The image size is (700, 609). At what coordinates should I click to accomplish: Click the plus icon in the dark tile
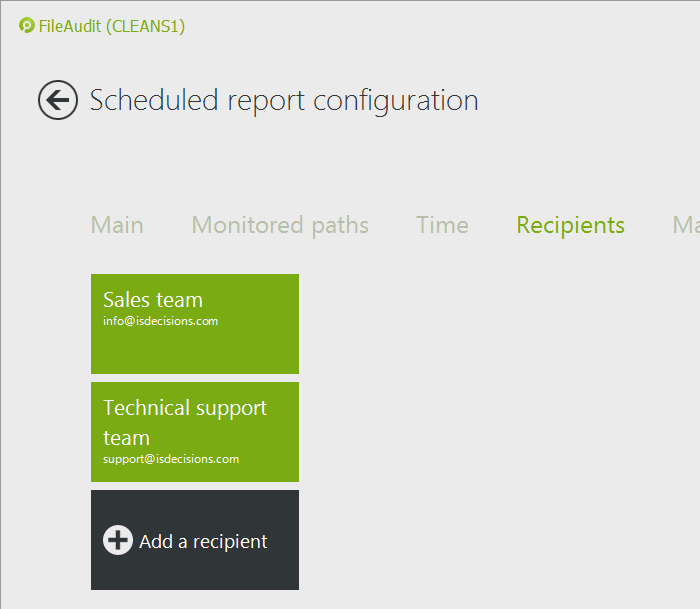click(x=118, y=540)
